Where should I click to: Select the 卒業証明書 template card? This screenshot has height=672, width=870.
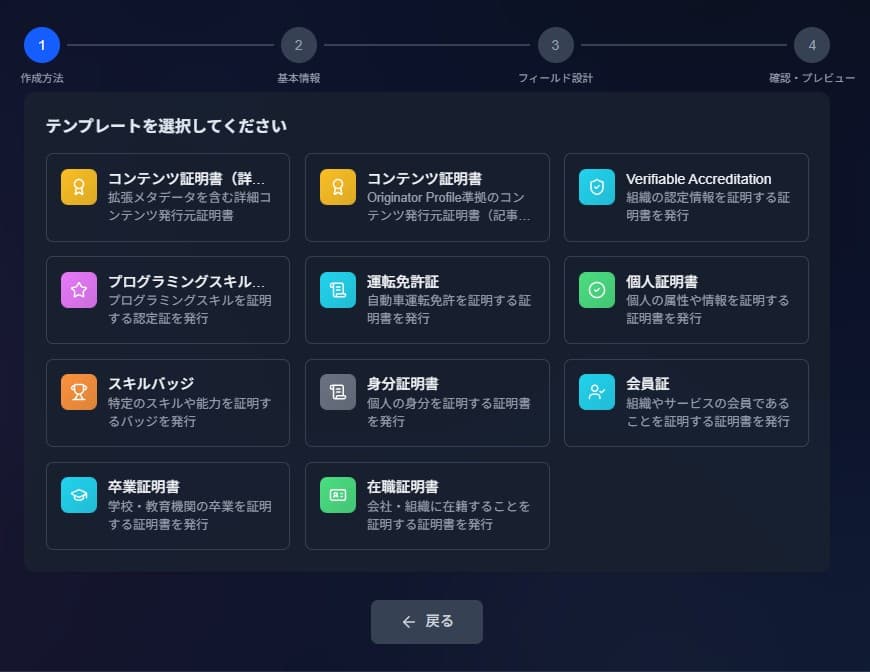click(167, 505)
